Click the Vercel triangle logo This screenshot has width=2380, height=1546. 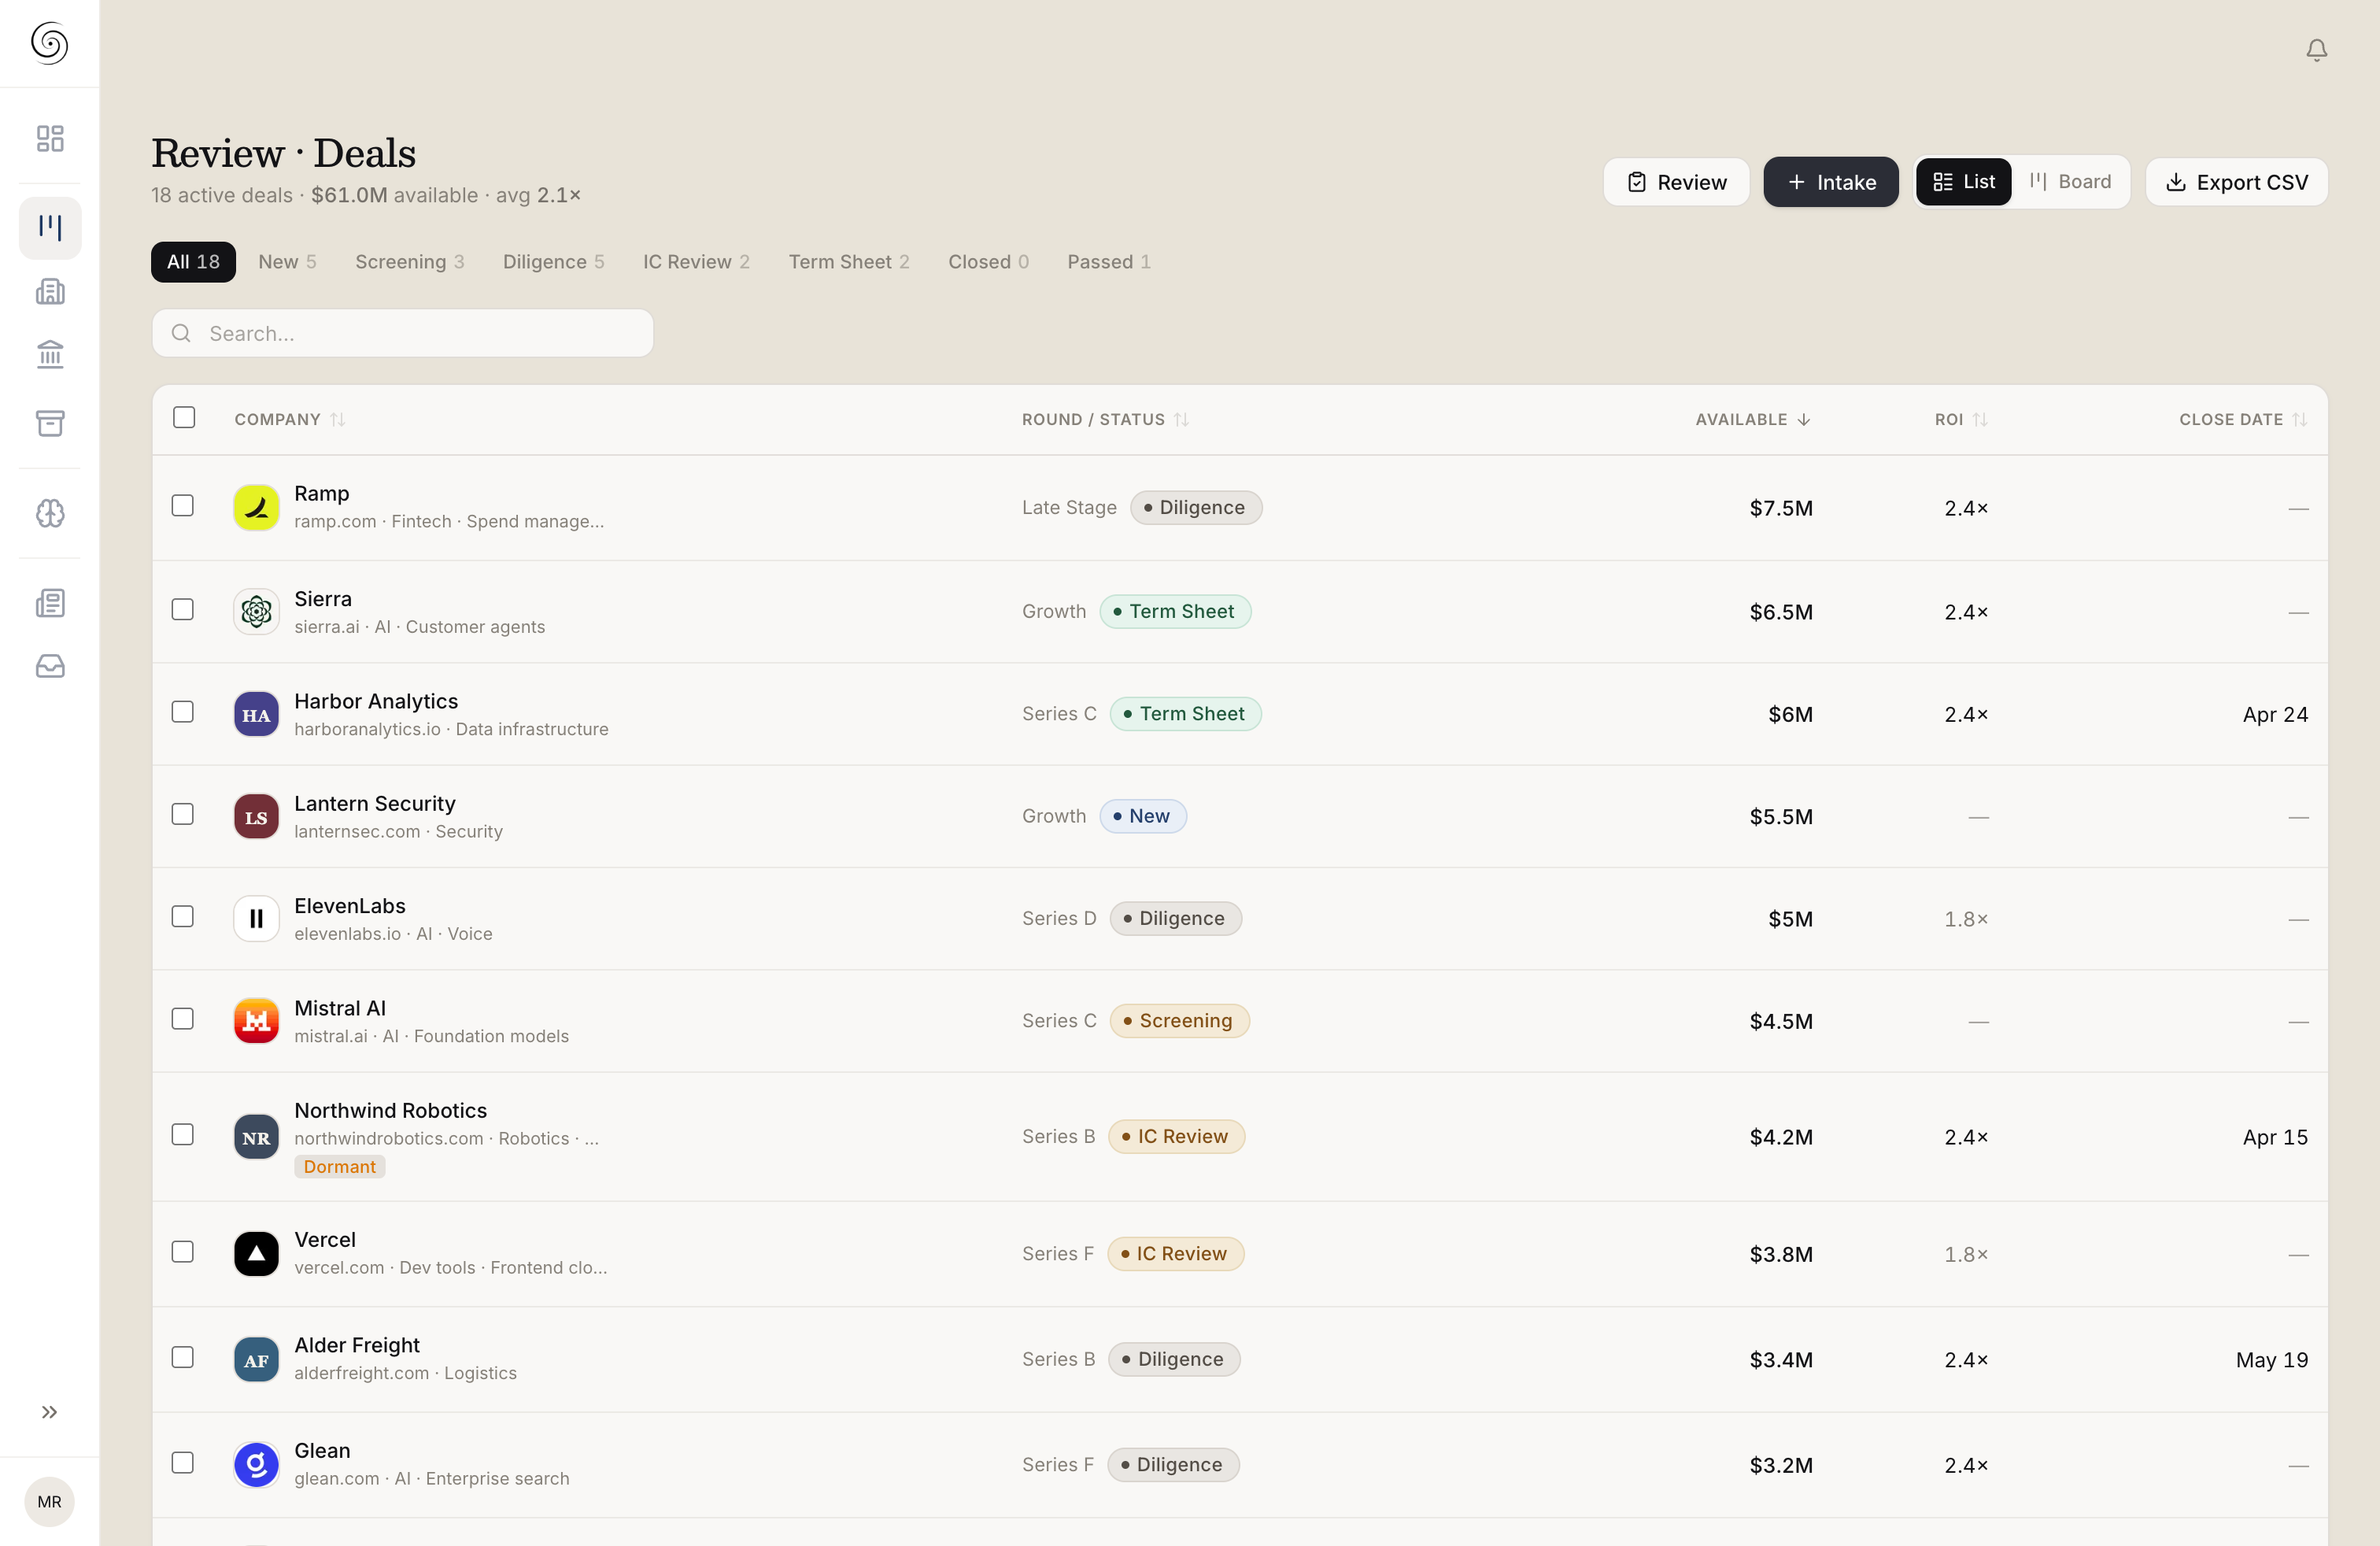[256, 1254]
